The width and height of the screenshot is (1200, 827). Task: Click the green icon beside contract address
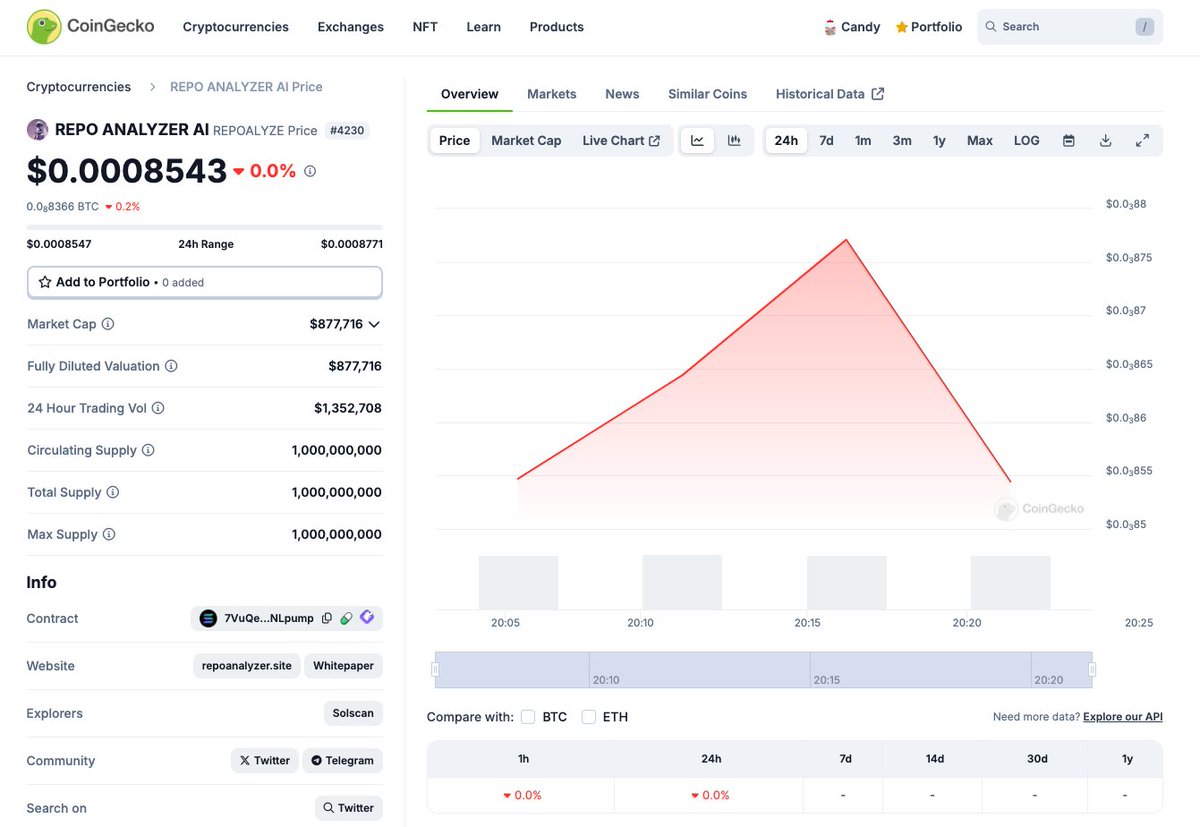[346, 618]
